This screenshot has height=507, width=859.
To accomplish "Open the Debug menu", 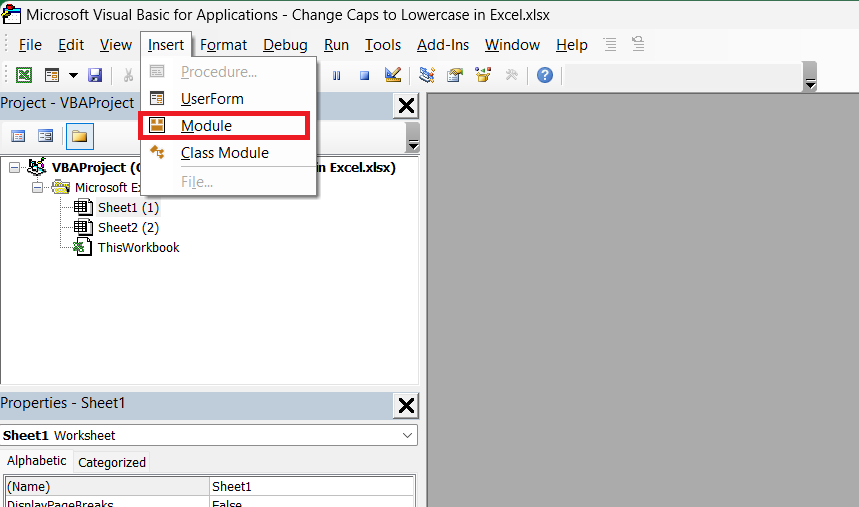I will tap(285, 45).
